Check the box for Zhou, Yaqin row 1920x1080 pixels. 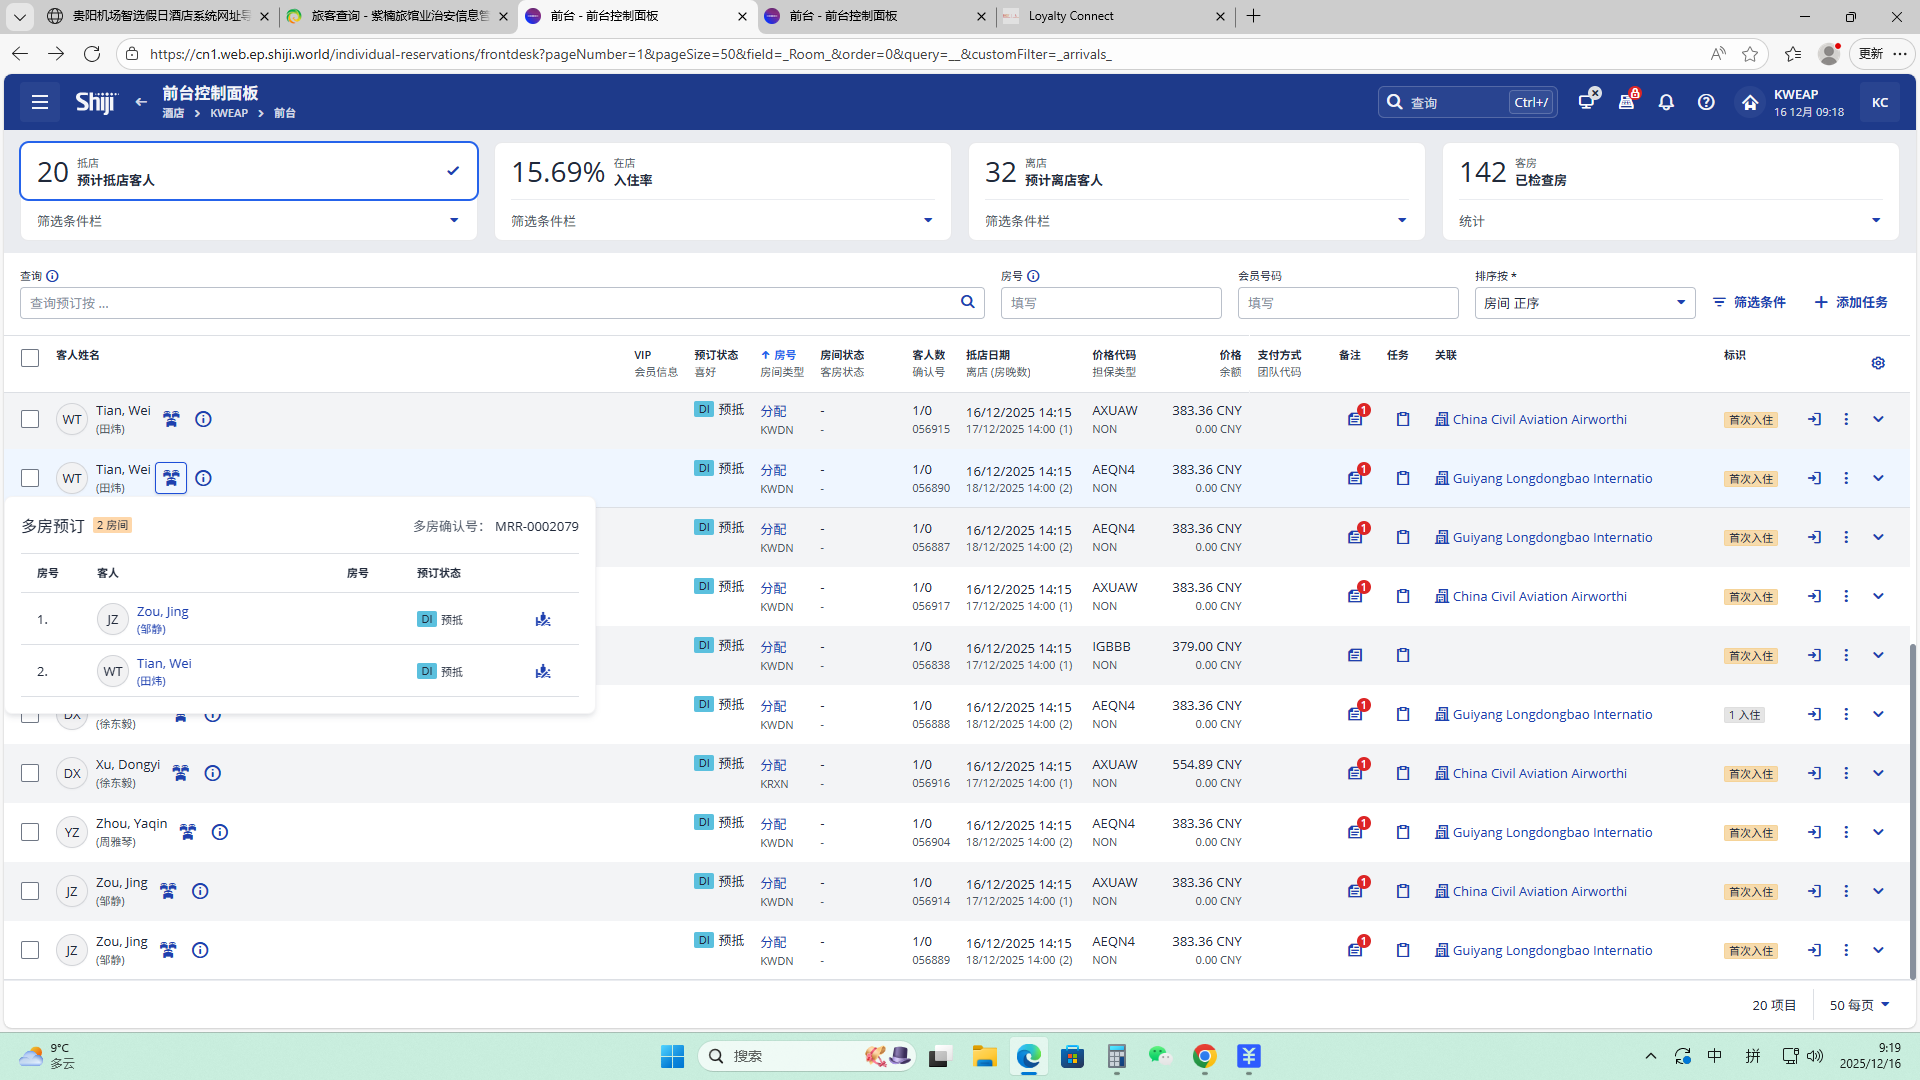pyautogui.click(x=30, y=832)
